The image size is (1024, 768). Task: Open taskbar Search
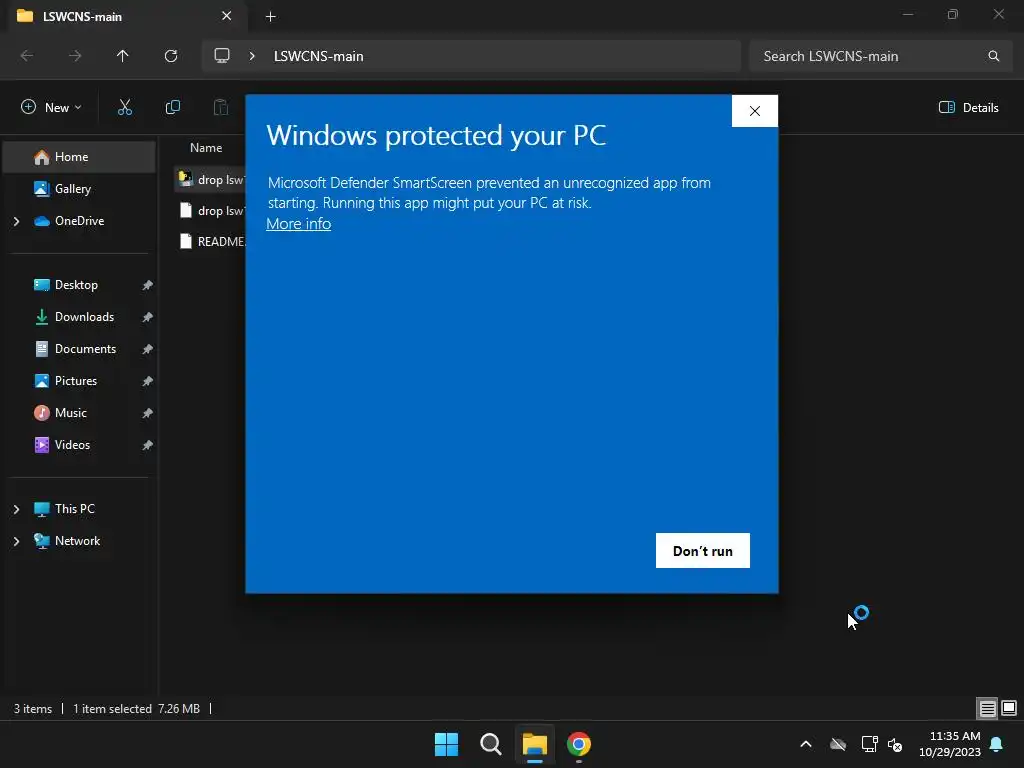pyautogui.click(x=490, y=744)
